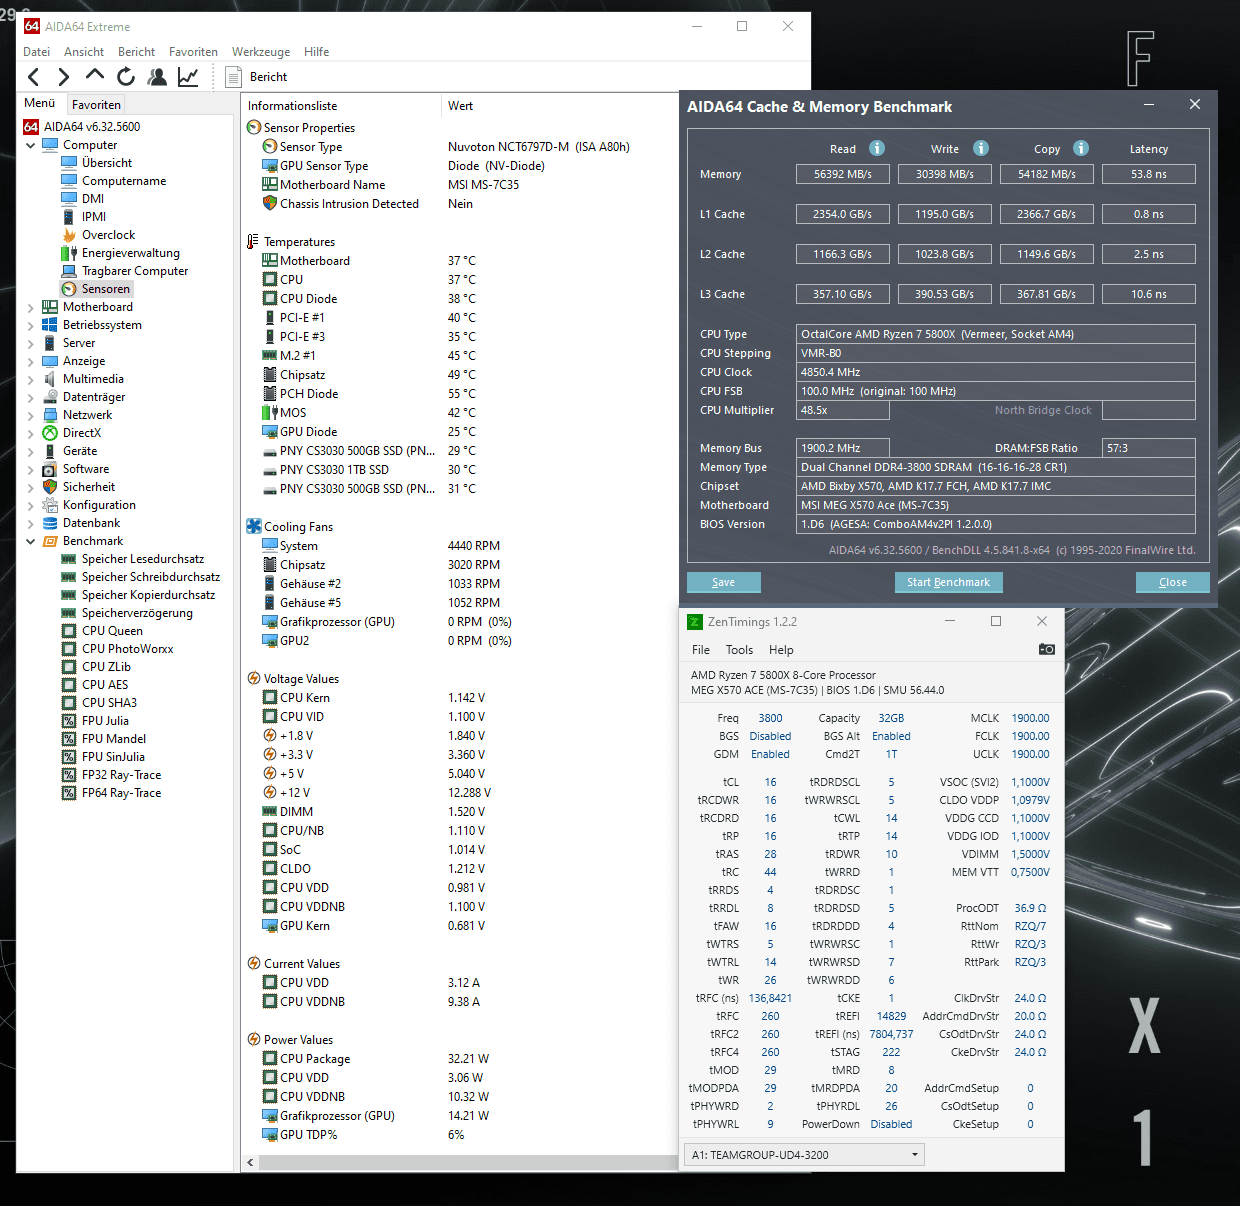Click the Power Values section heading

pyautogui.click(x=298, y=1040)
